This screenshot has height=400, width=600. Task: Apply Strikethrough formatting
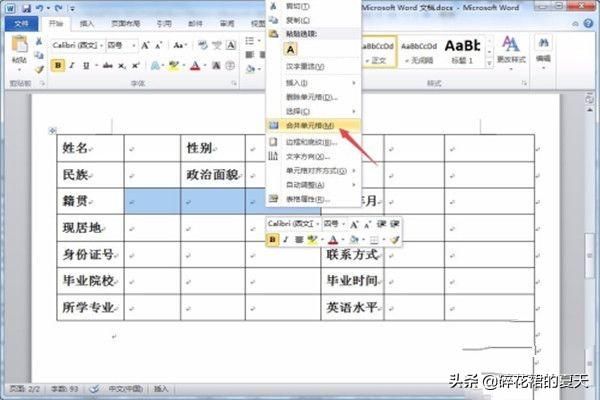[108, 66]
